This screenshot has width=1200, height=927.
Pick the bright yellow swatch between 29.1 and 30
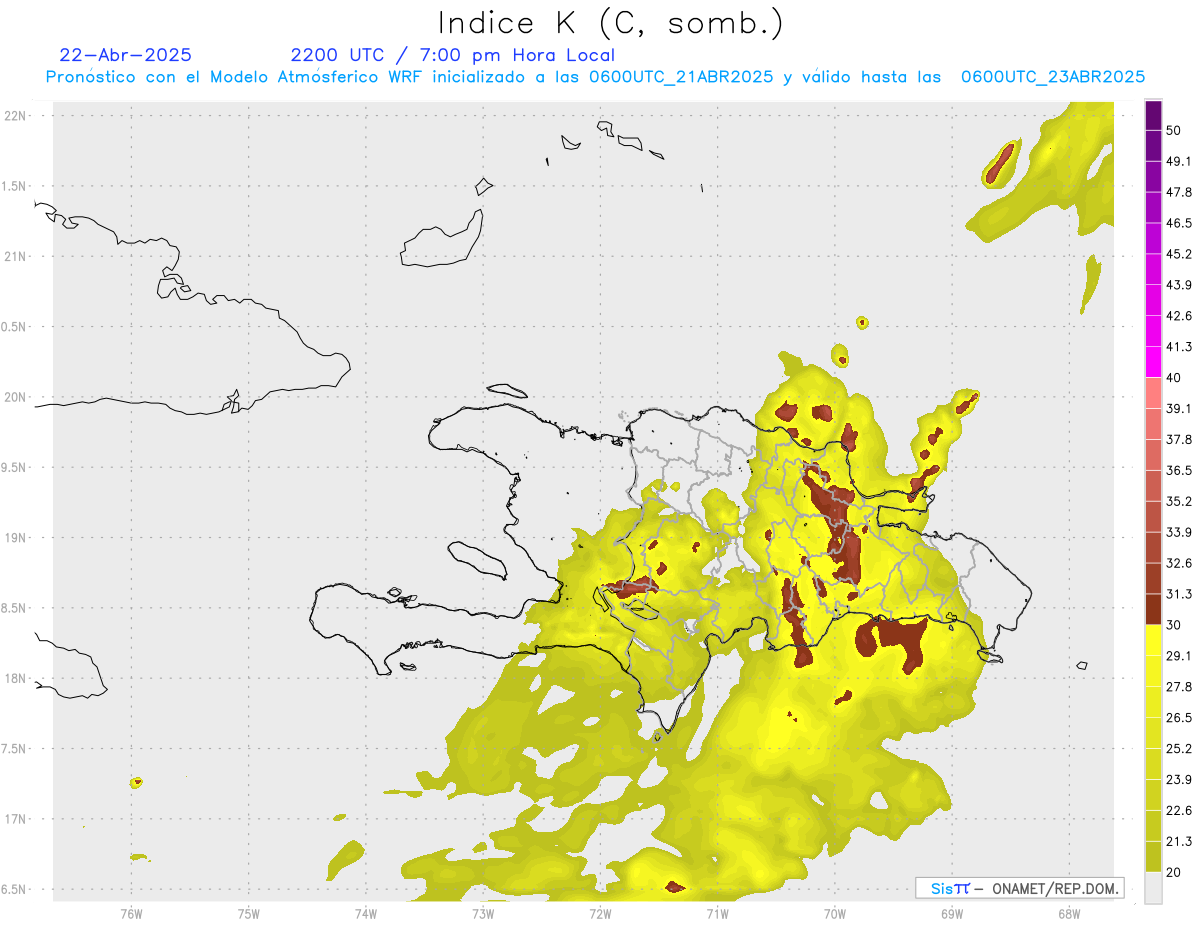pos(1153,641)
